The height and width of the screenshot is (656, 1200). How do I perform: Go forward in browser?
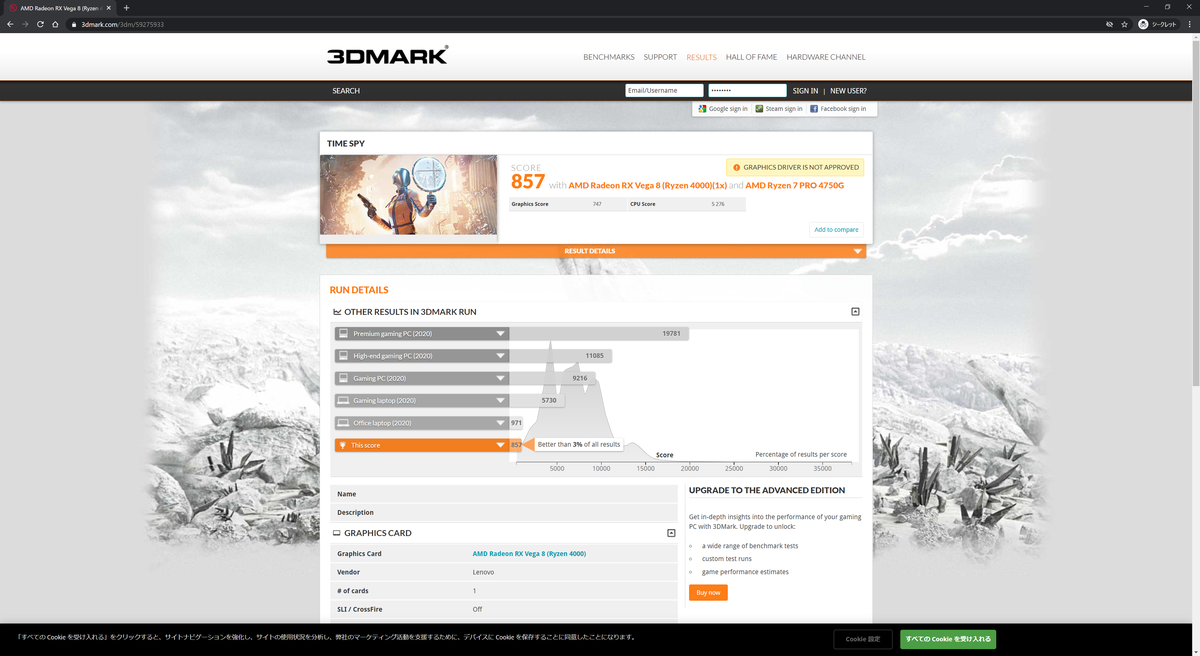(x=25, y=24)
